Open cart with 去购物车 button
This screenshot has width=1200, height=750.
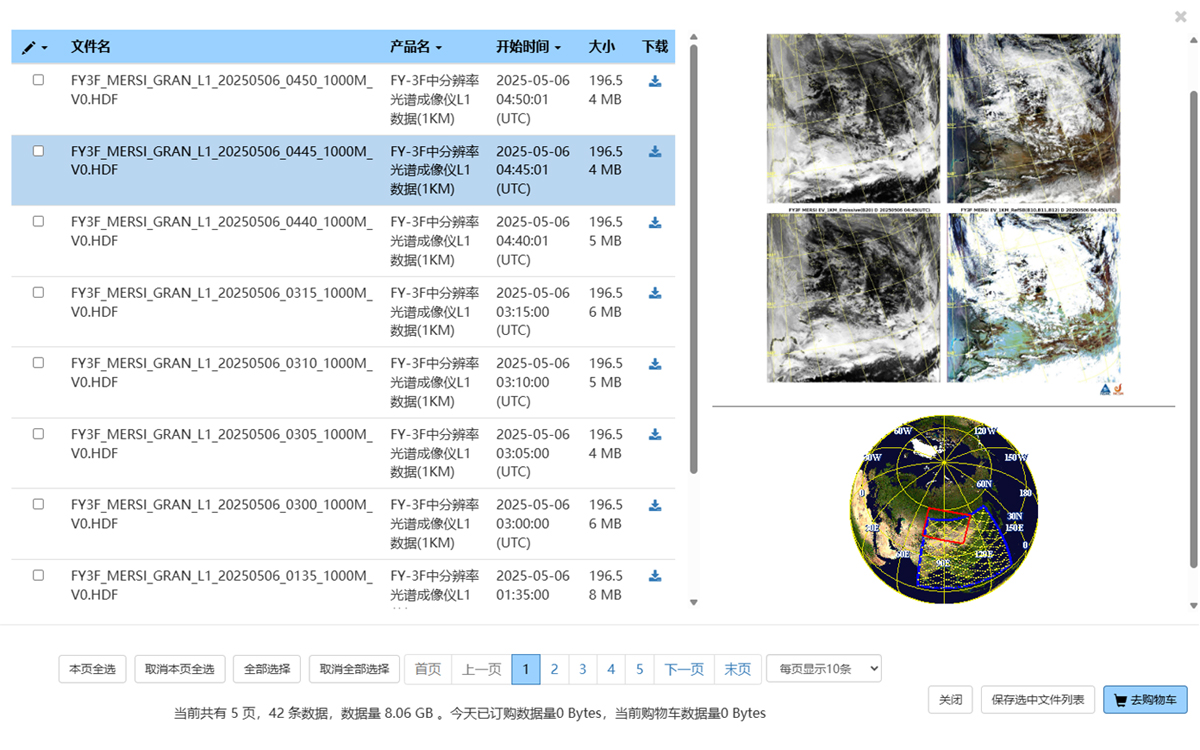1144,700
